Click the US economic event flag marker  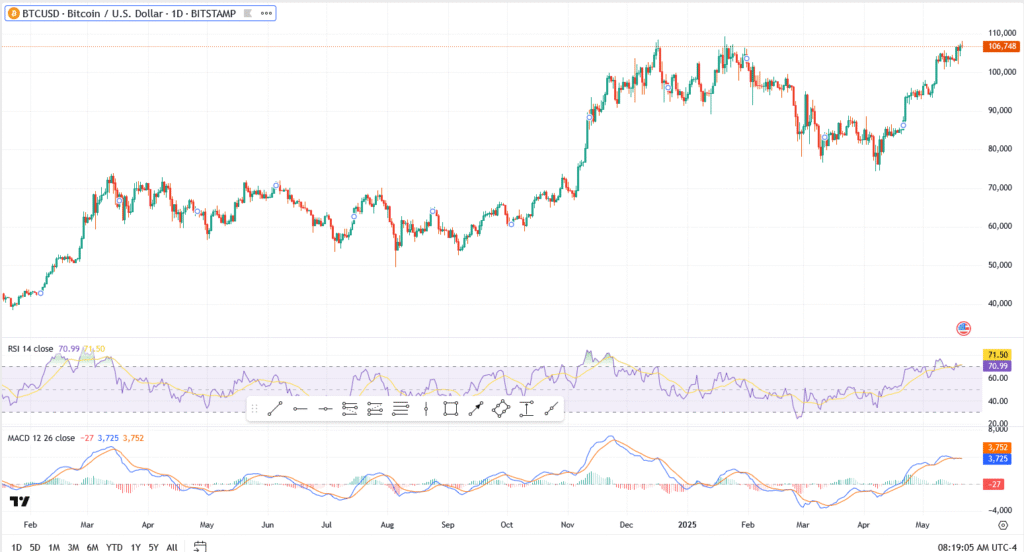point(964,328)
